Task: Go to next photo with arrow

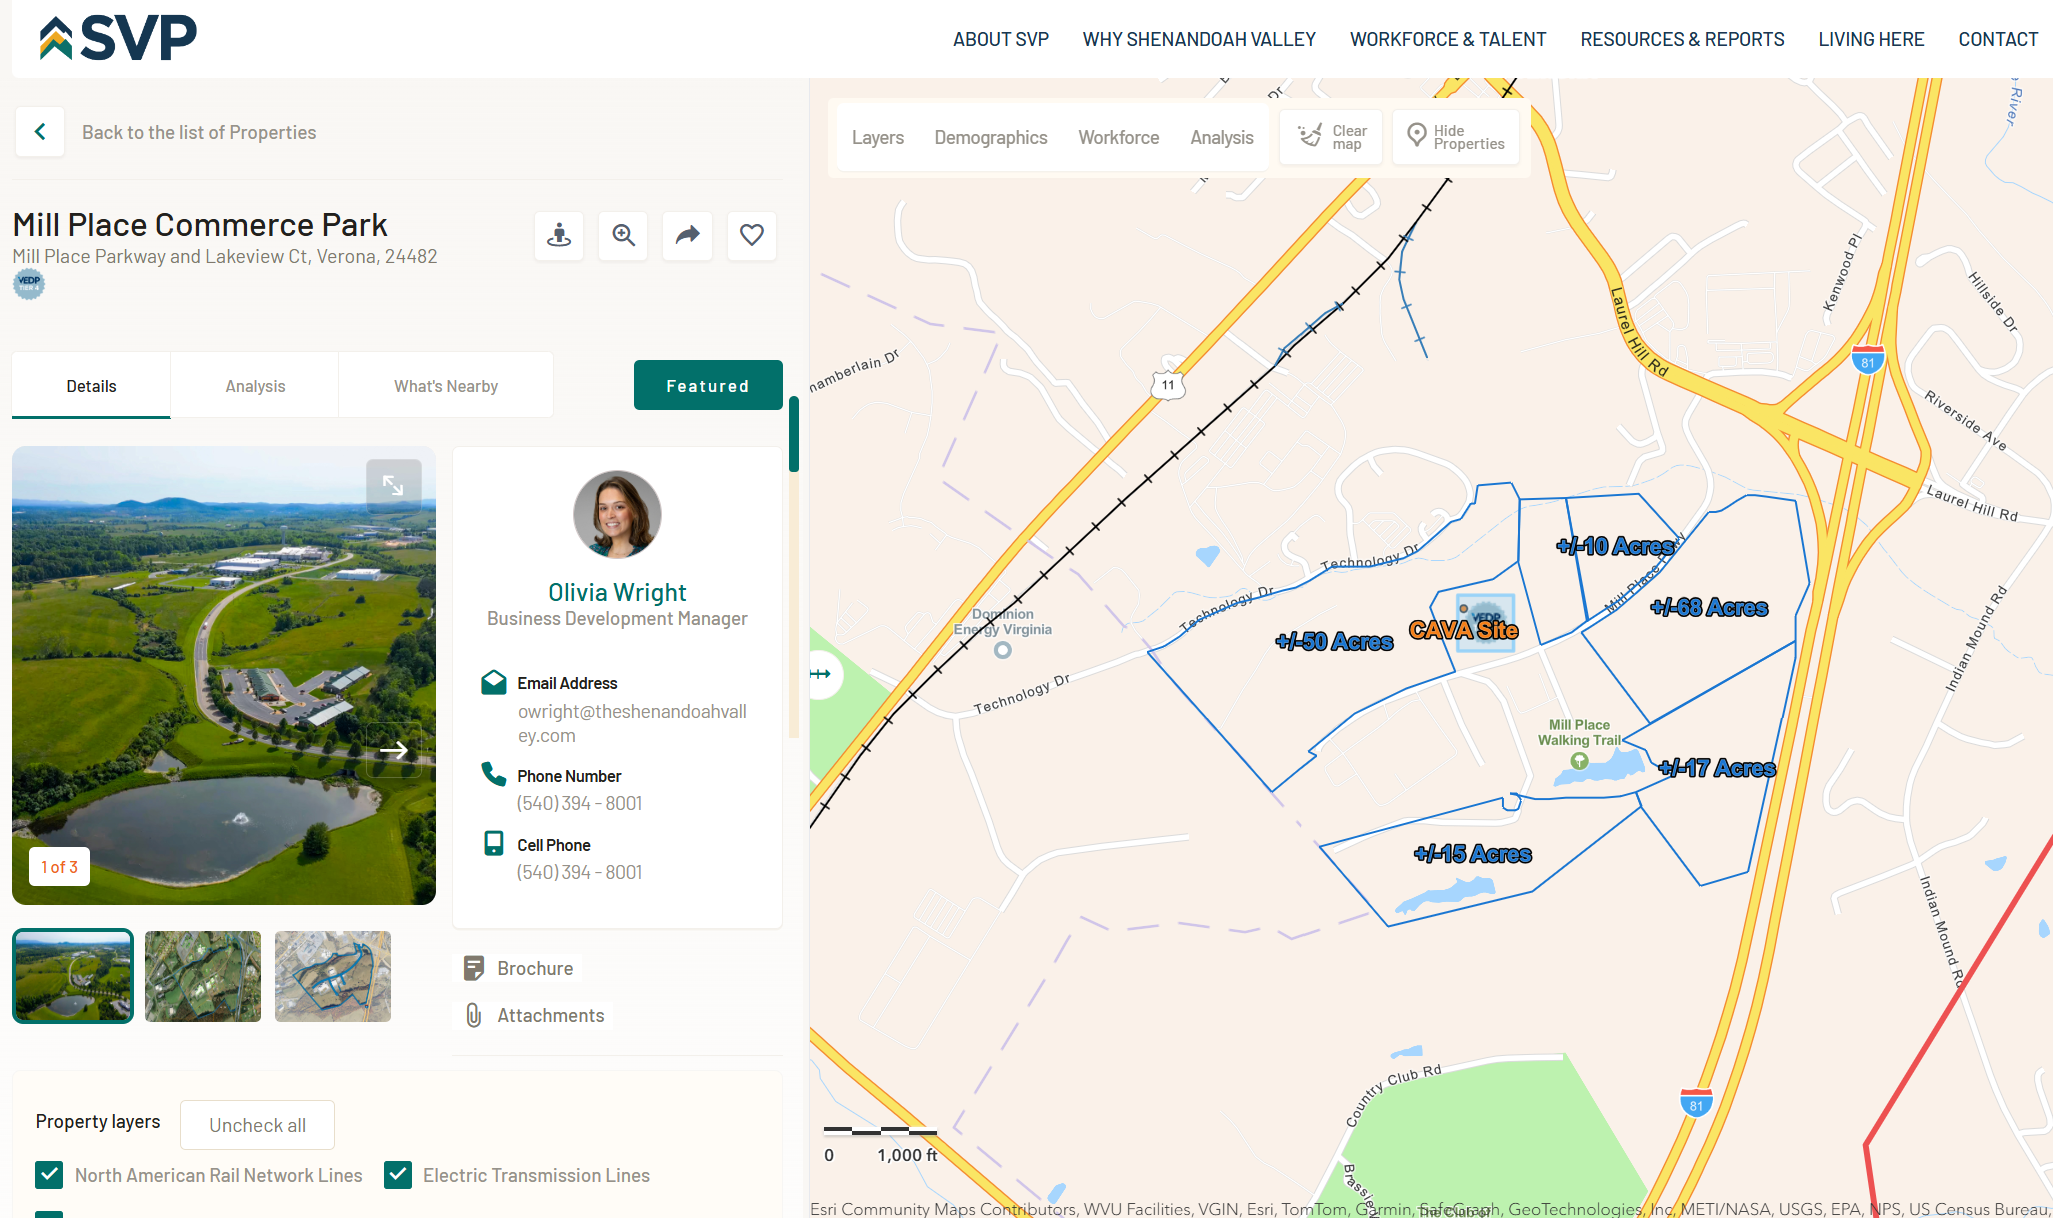Action: 393,750
